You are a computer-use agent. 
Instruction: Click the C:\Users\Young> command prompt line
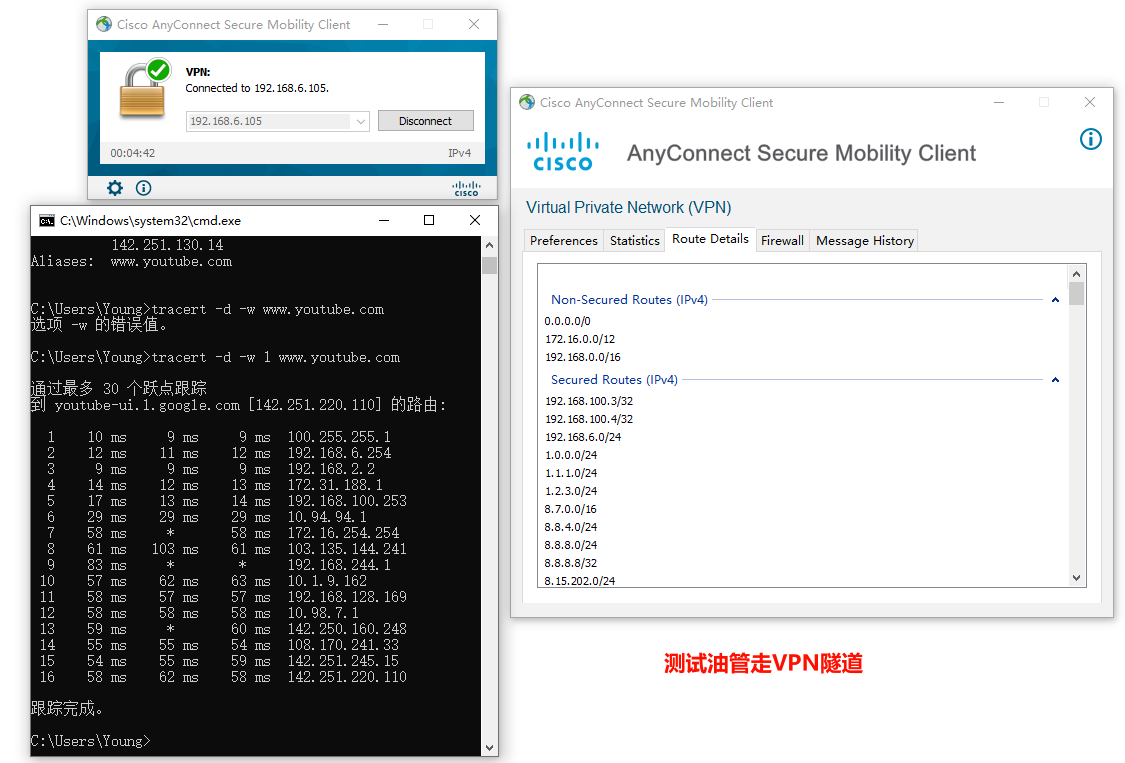coord(91,740)
